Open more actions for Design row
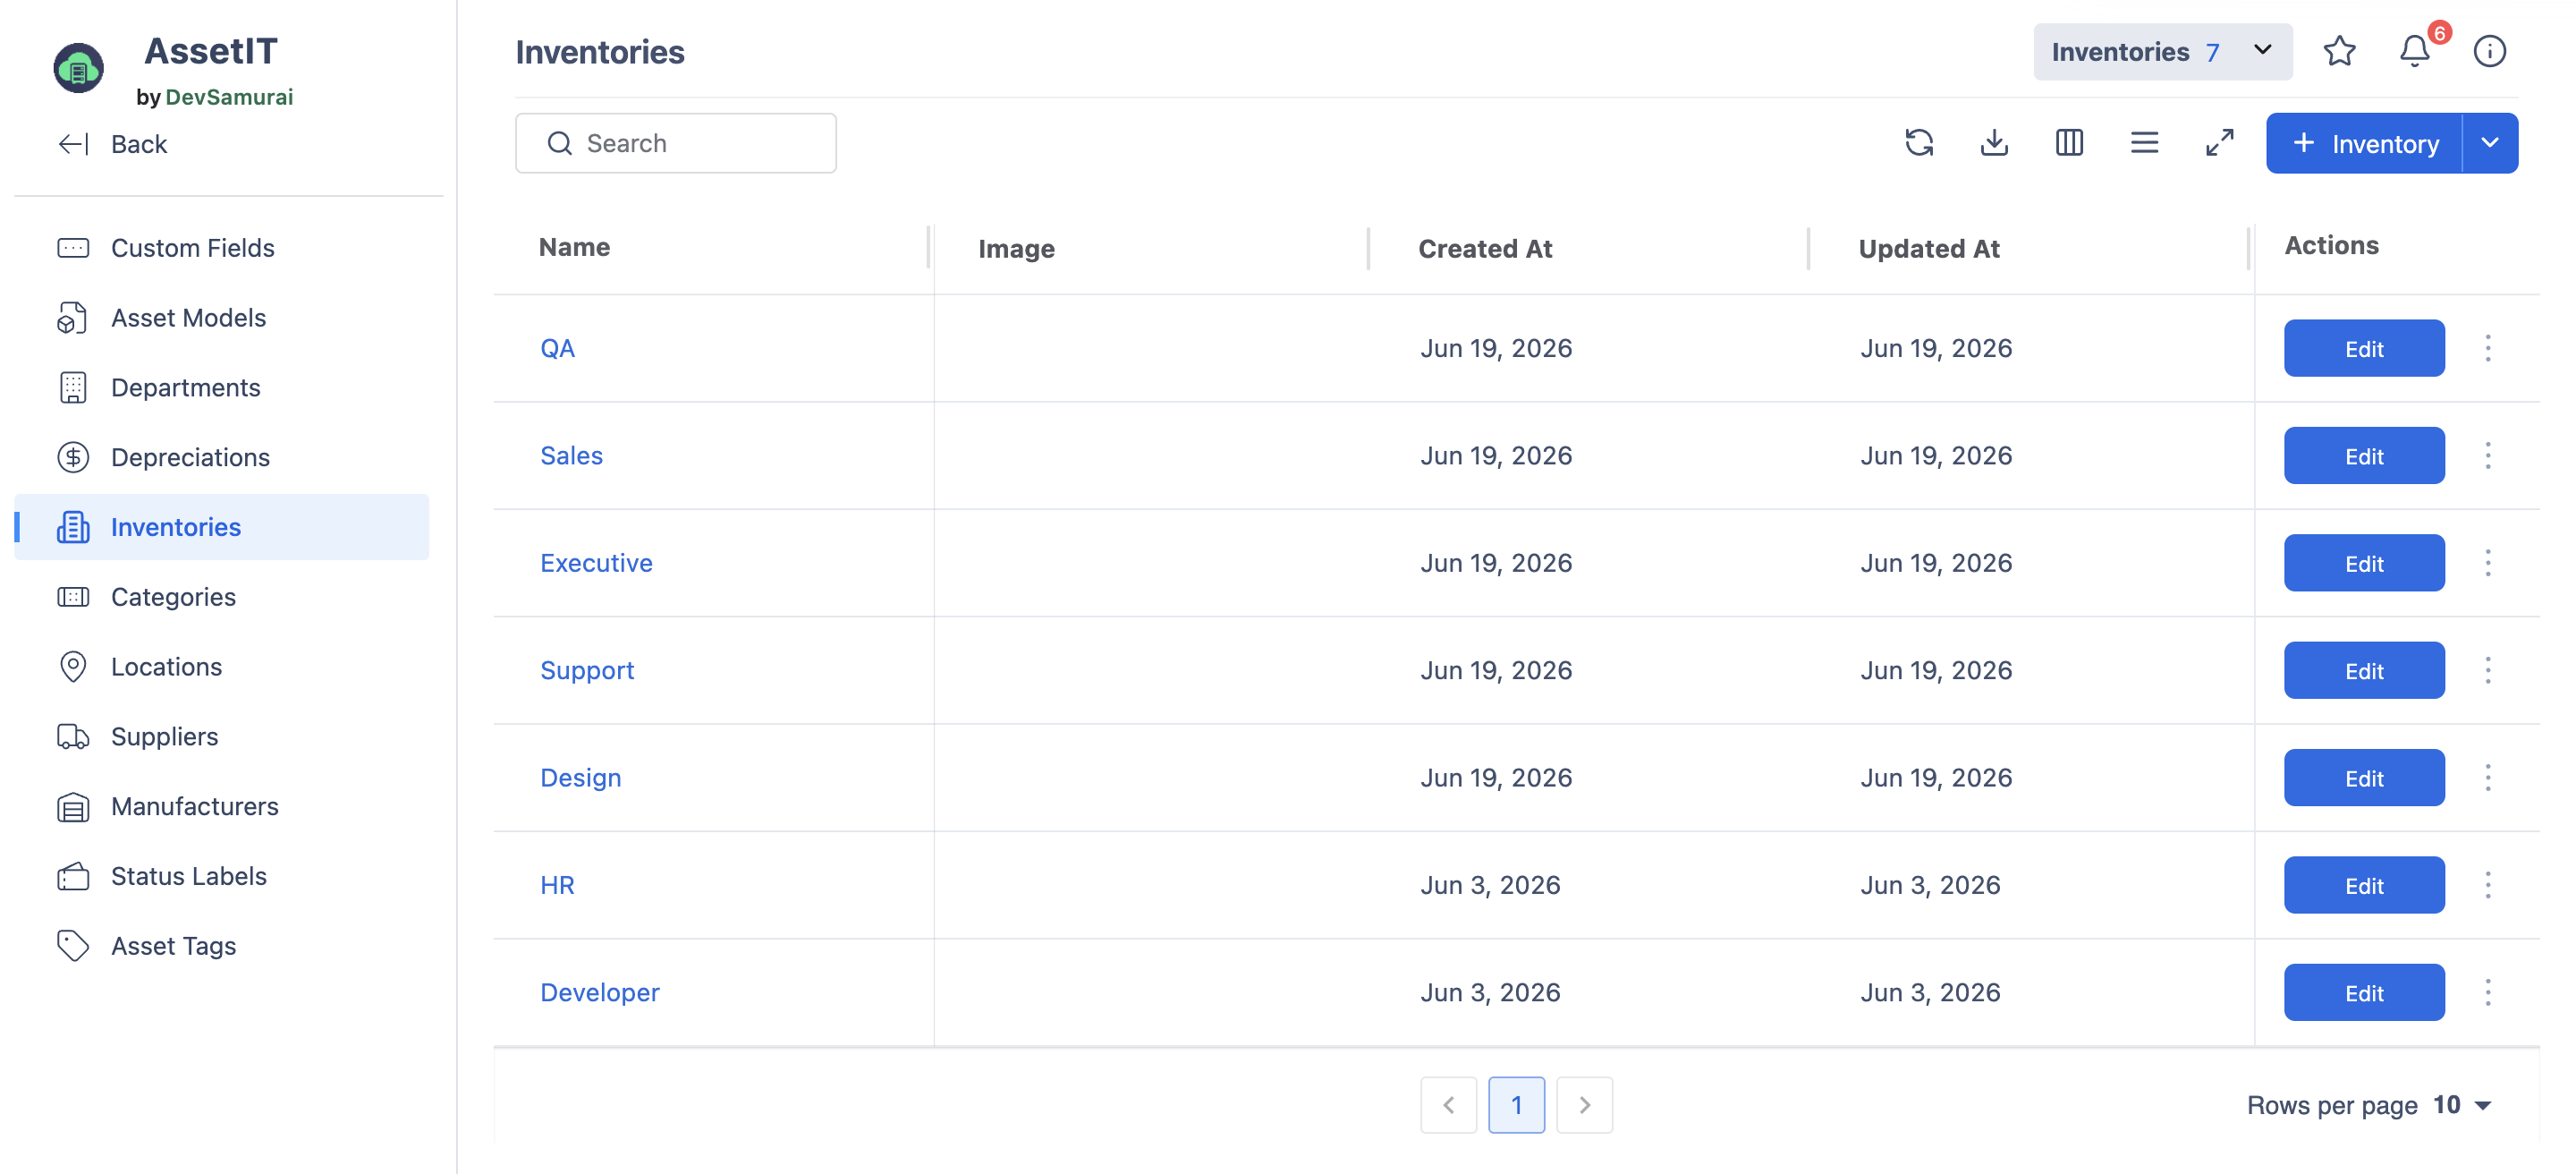The width and height of the screenshot is (2576, 1174). pos(2488,778)
